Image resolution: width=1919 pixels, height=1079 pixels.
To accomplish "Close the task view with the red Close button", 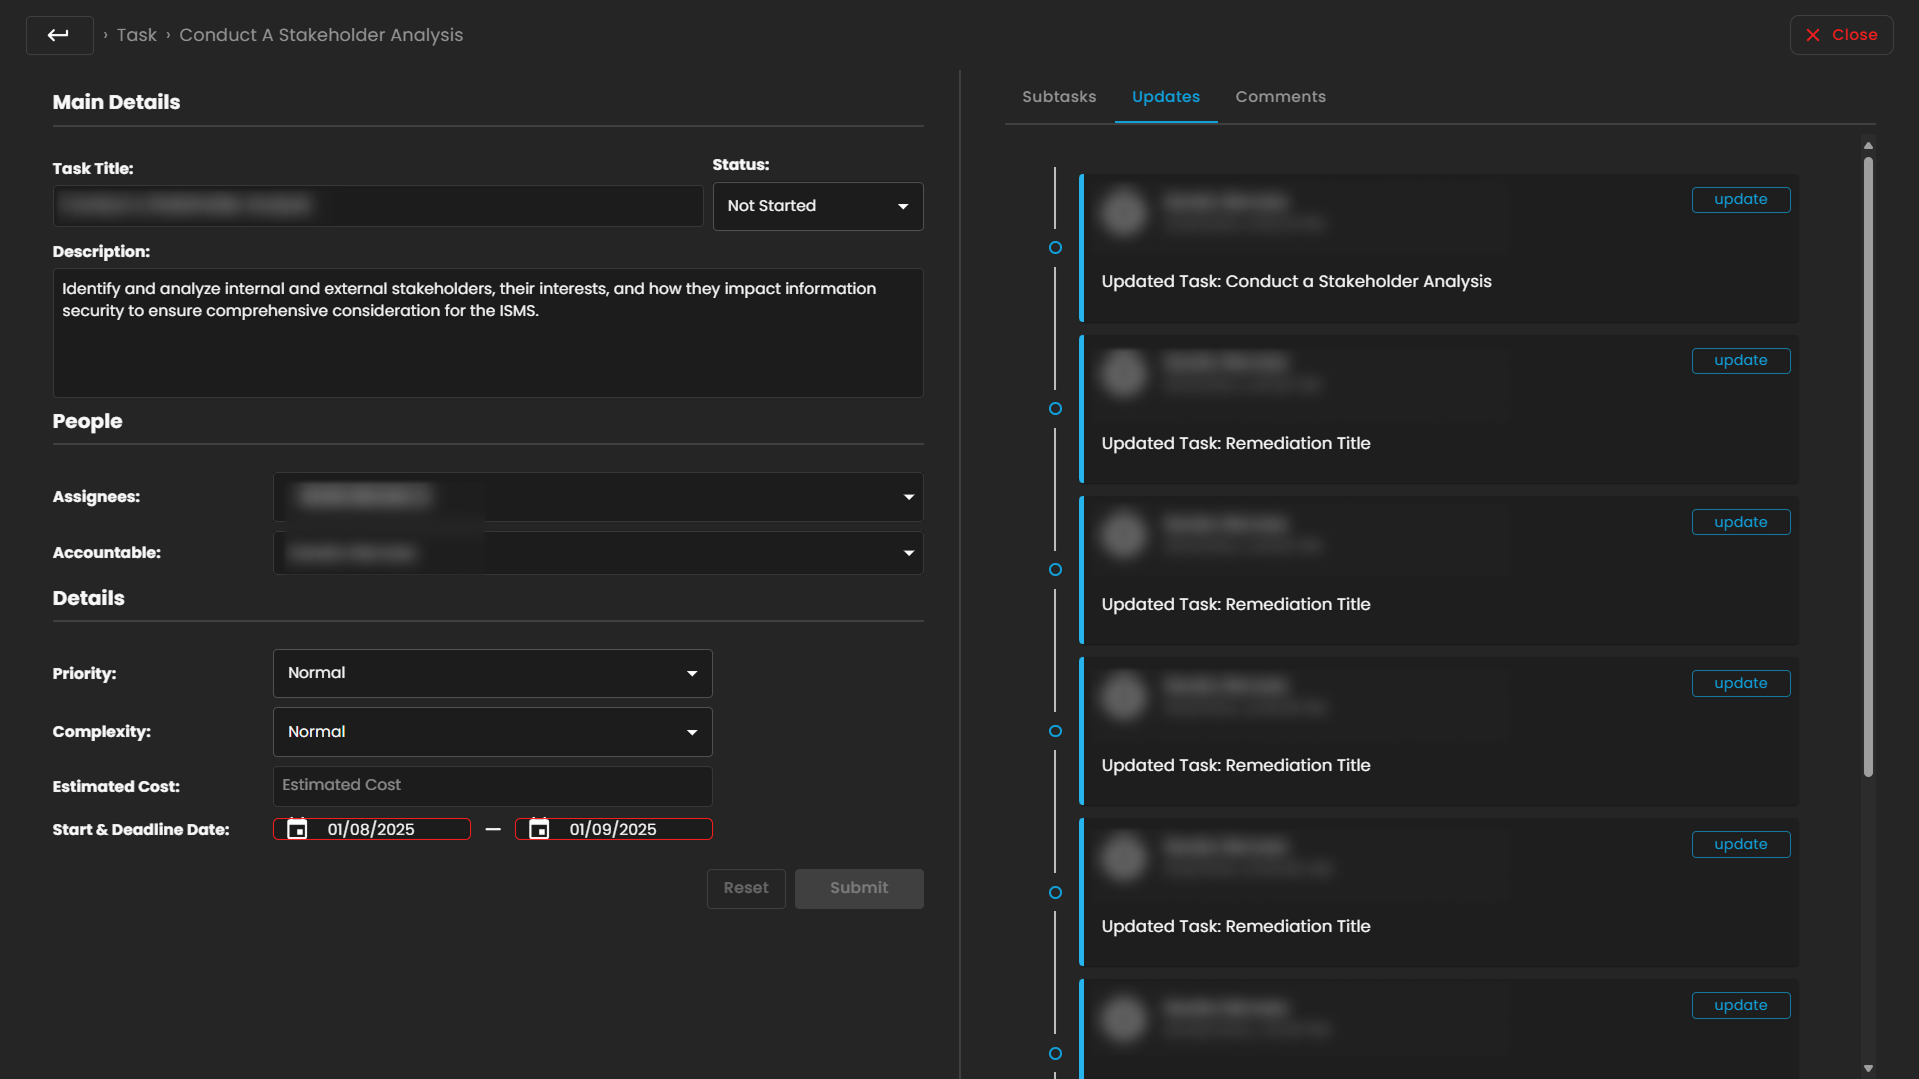I will (1841, 35).
